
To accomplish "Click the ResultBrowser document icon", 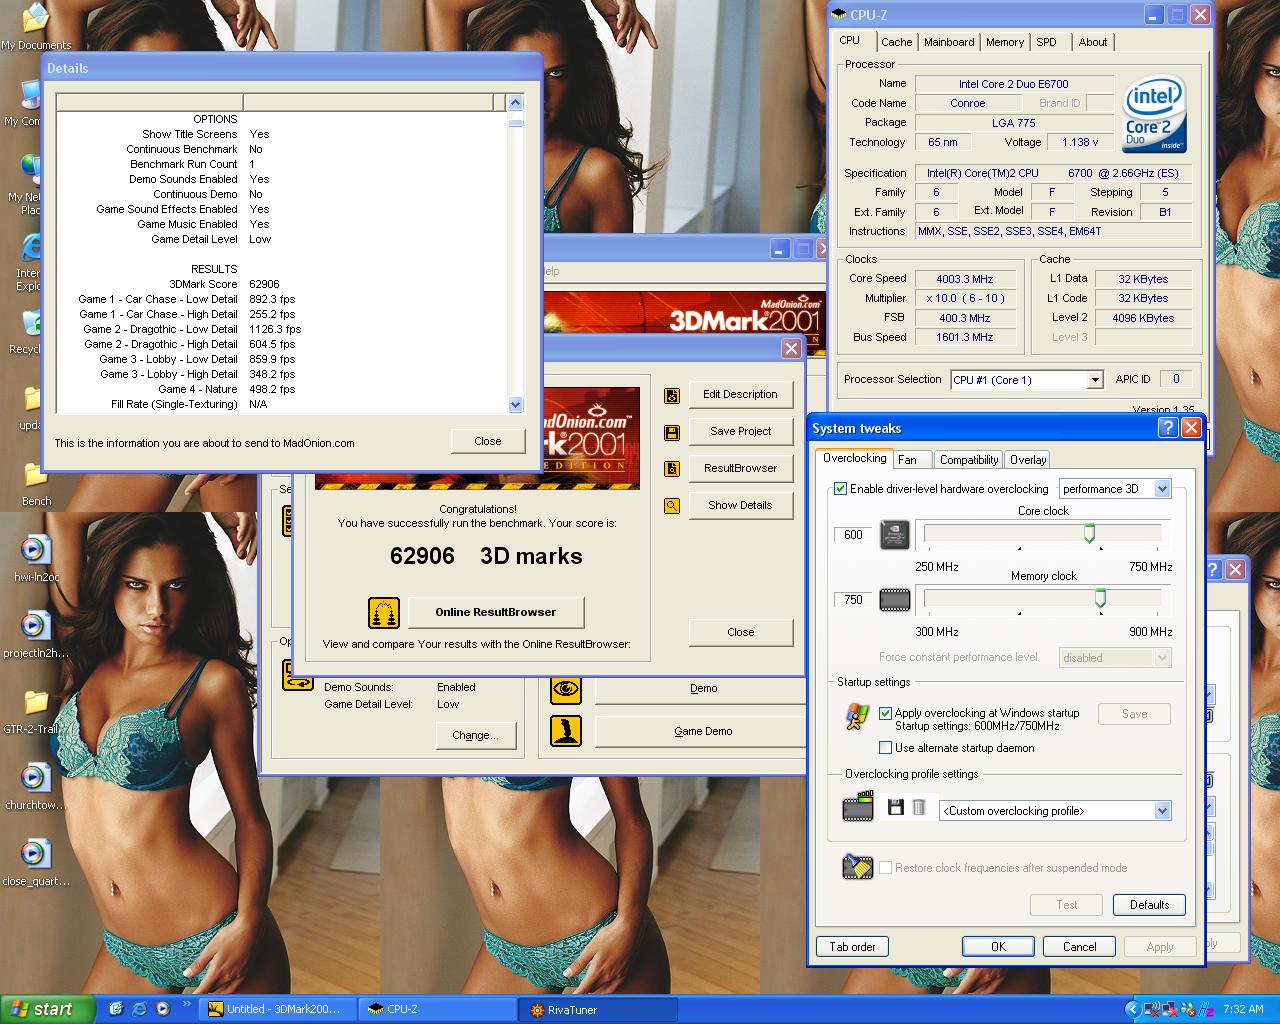I will tap(672, 469).
